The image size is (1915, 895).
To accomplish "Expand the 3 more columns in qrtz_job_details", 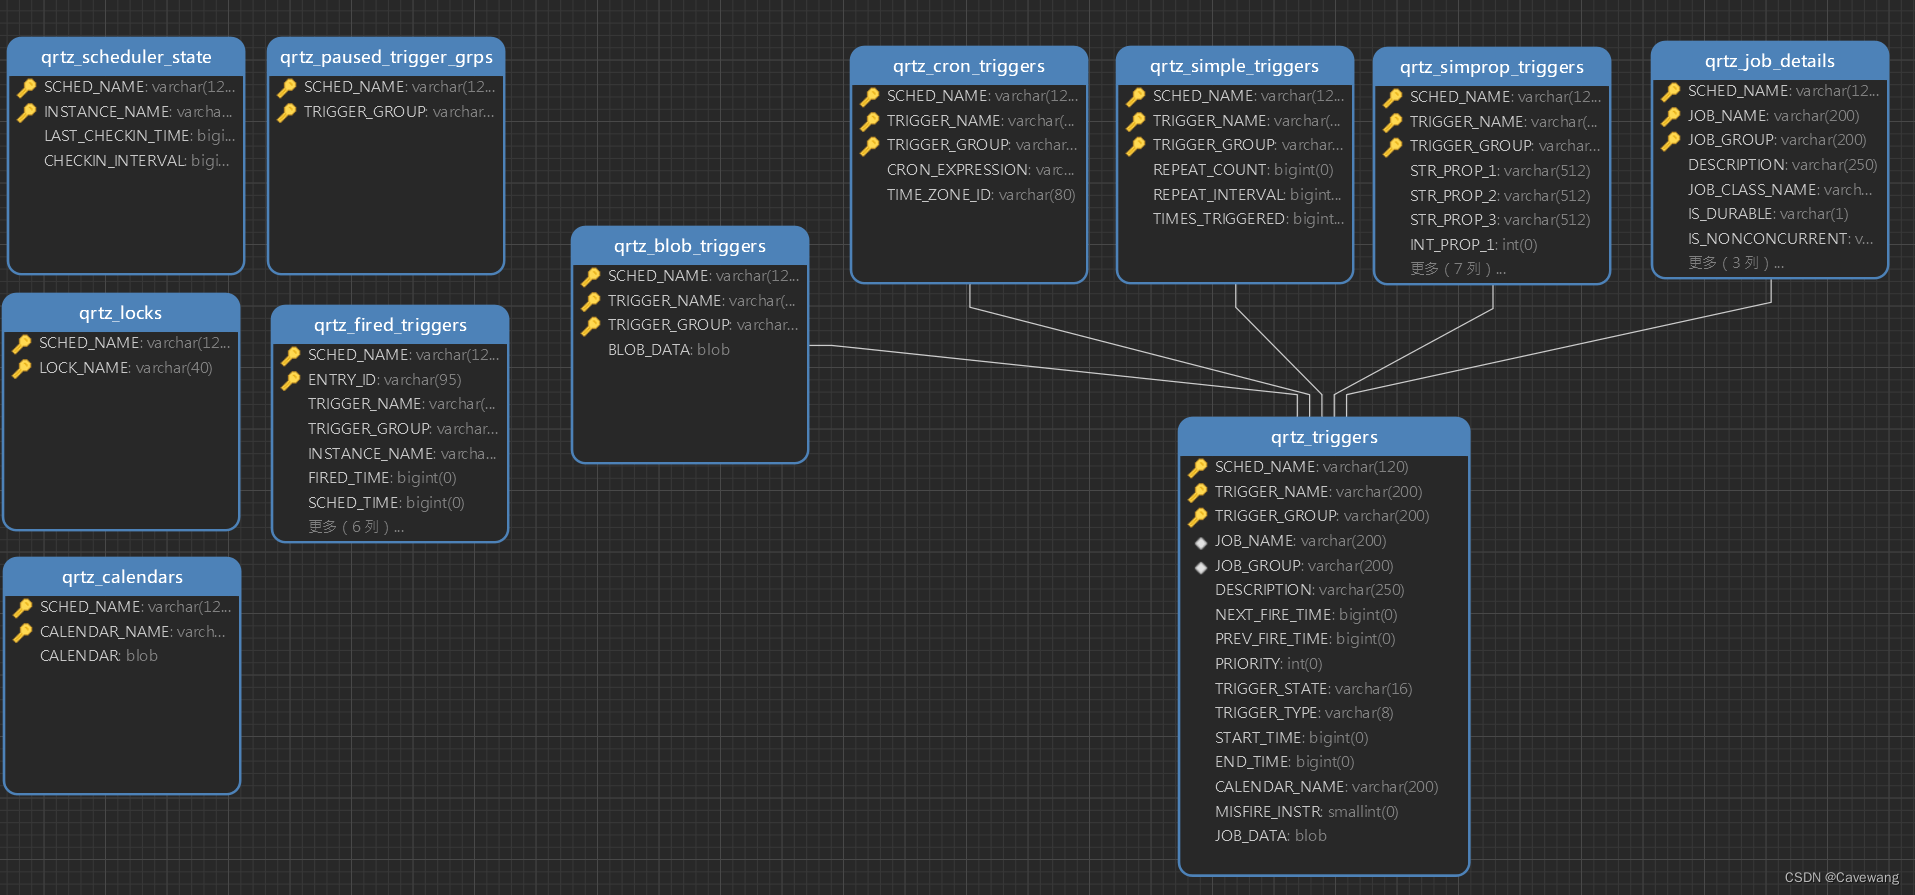I will tap(1735, 263).
